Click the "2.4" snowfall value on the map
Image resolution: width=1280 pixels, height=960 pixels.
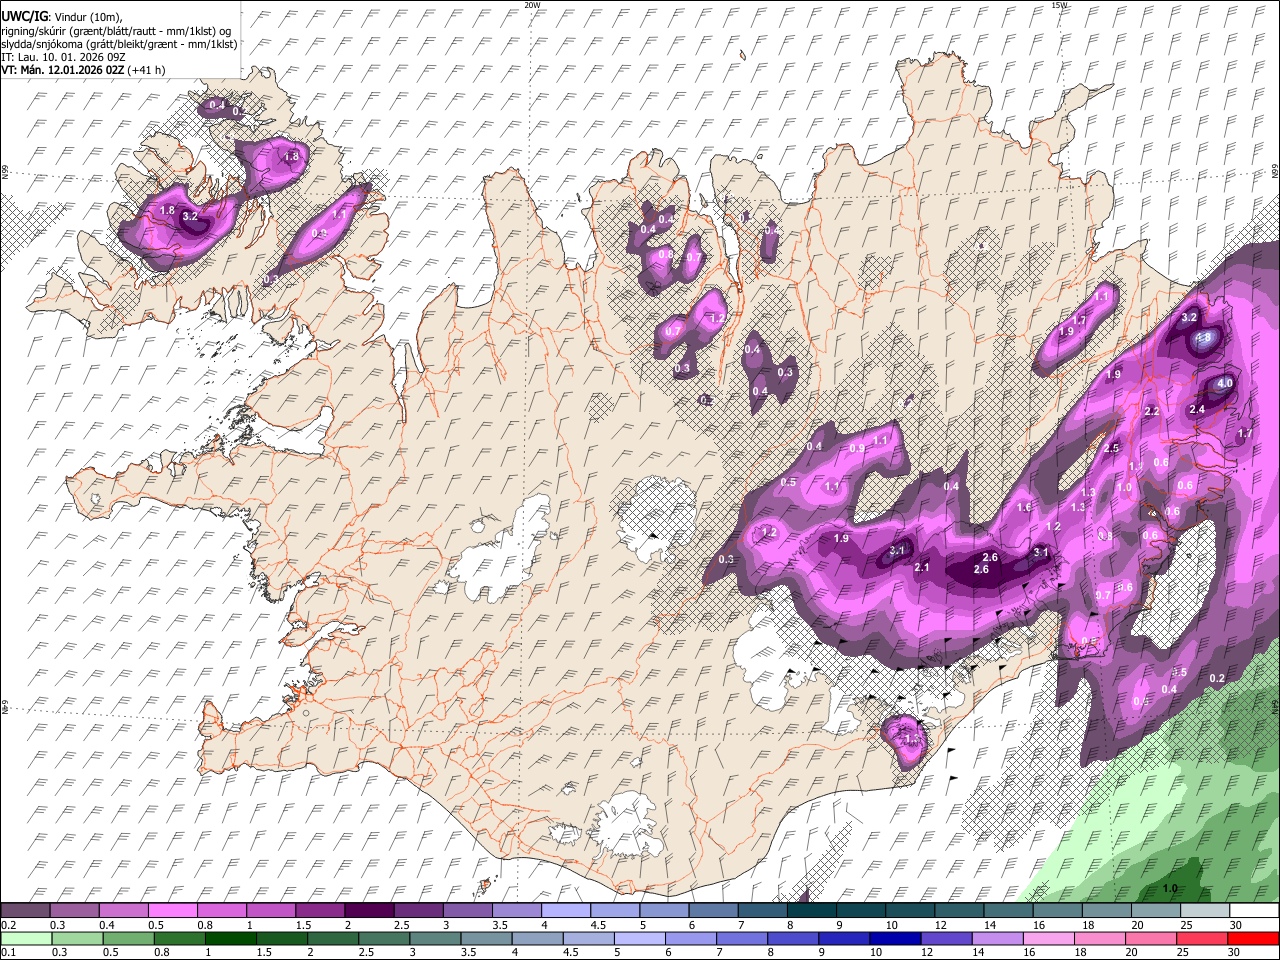1197,409
